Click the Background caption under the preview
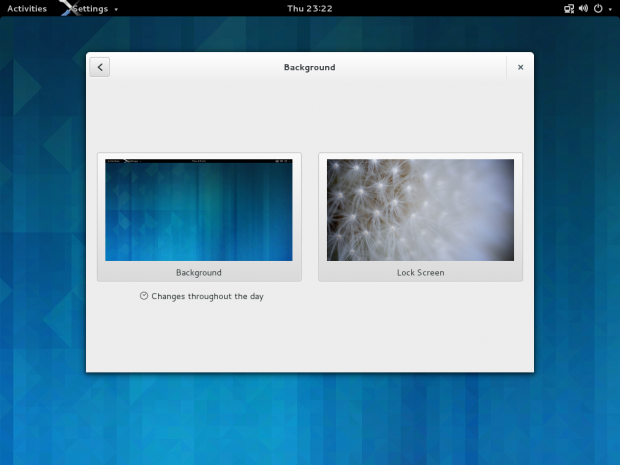This screenshot has width=620, height=465. point(199,272)
